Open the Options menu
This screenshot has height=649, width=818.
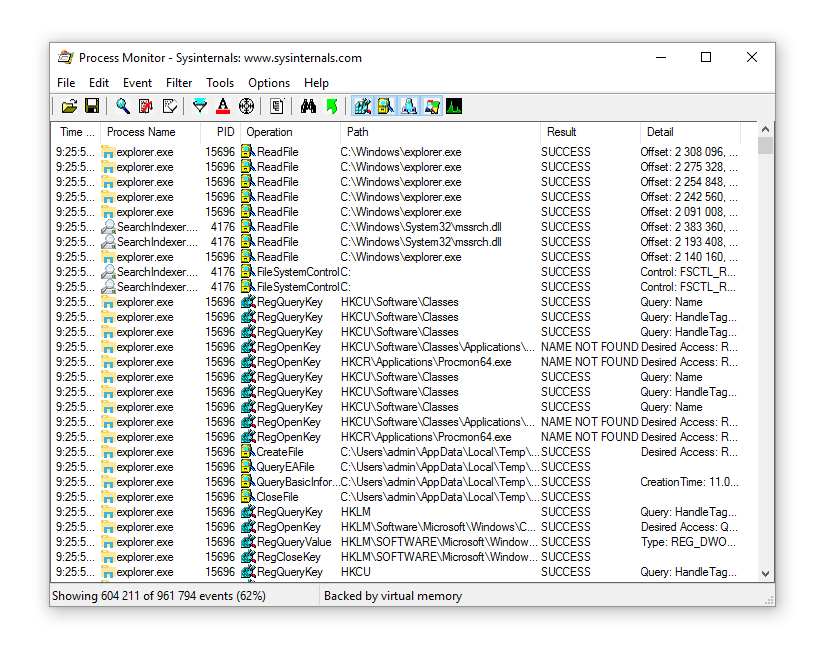268,83
